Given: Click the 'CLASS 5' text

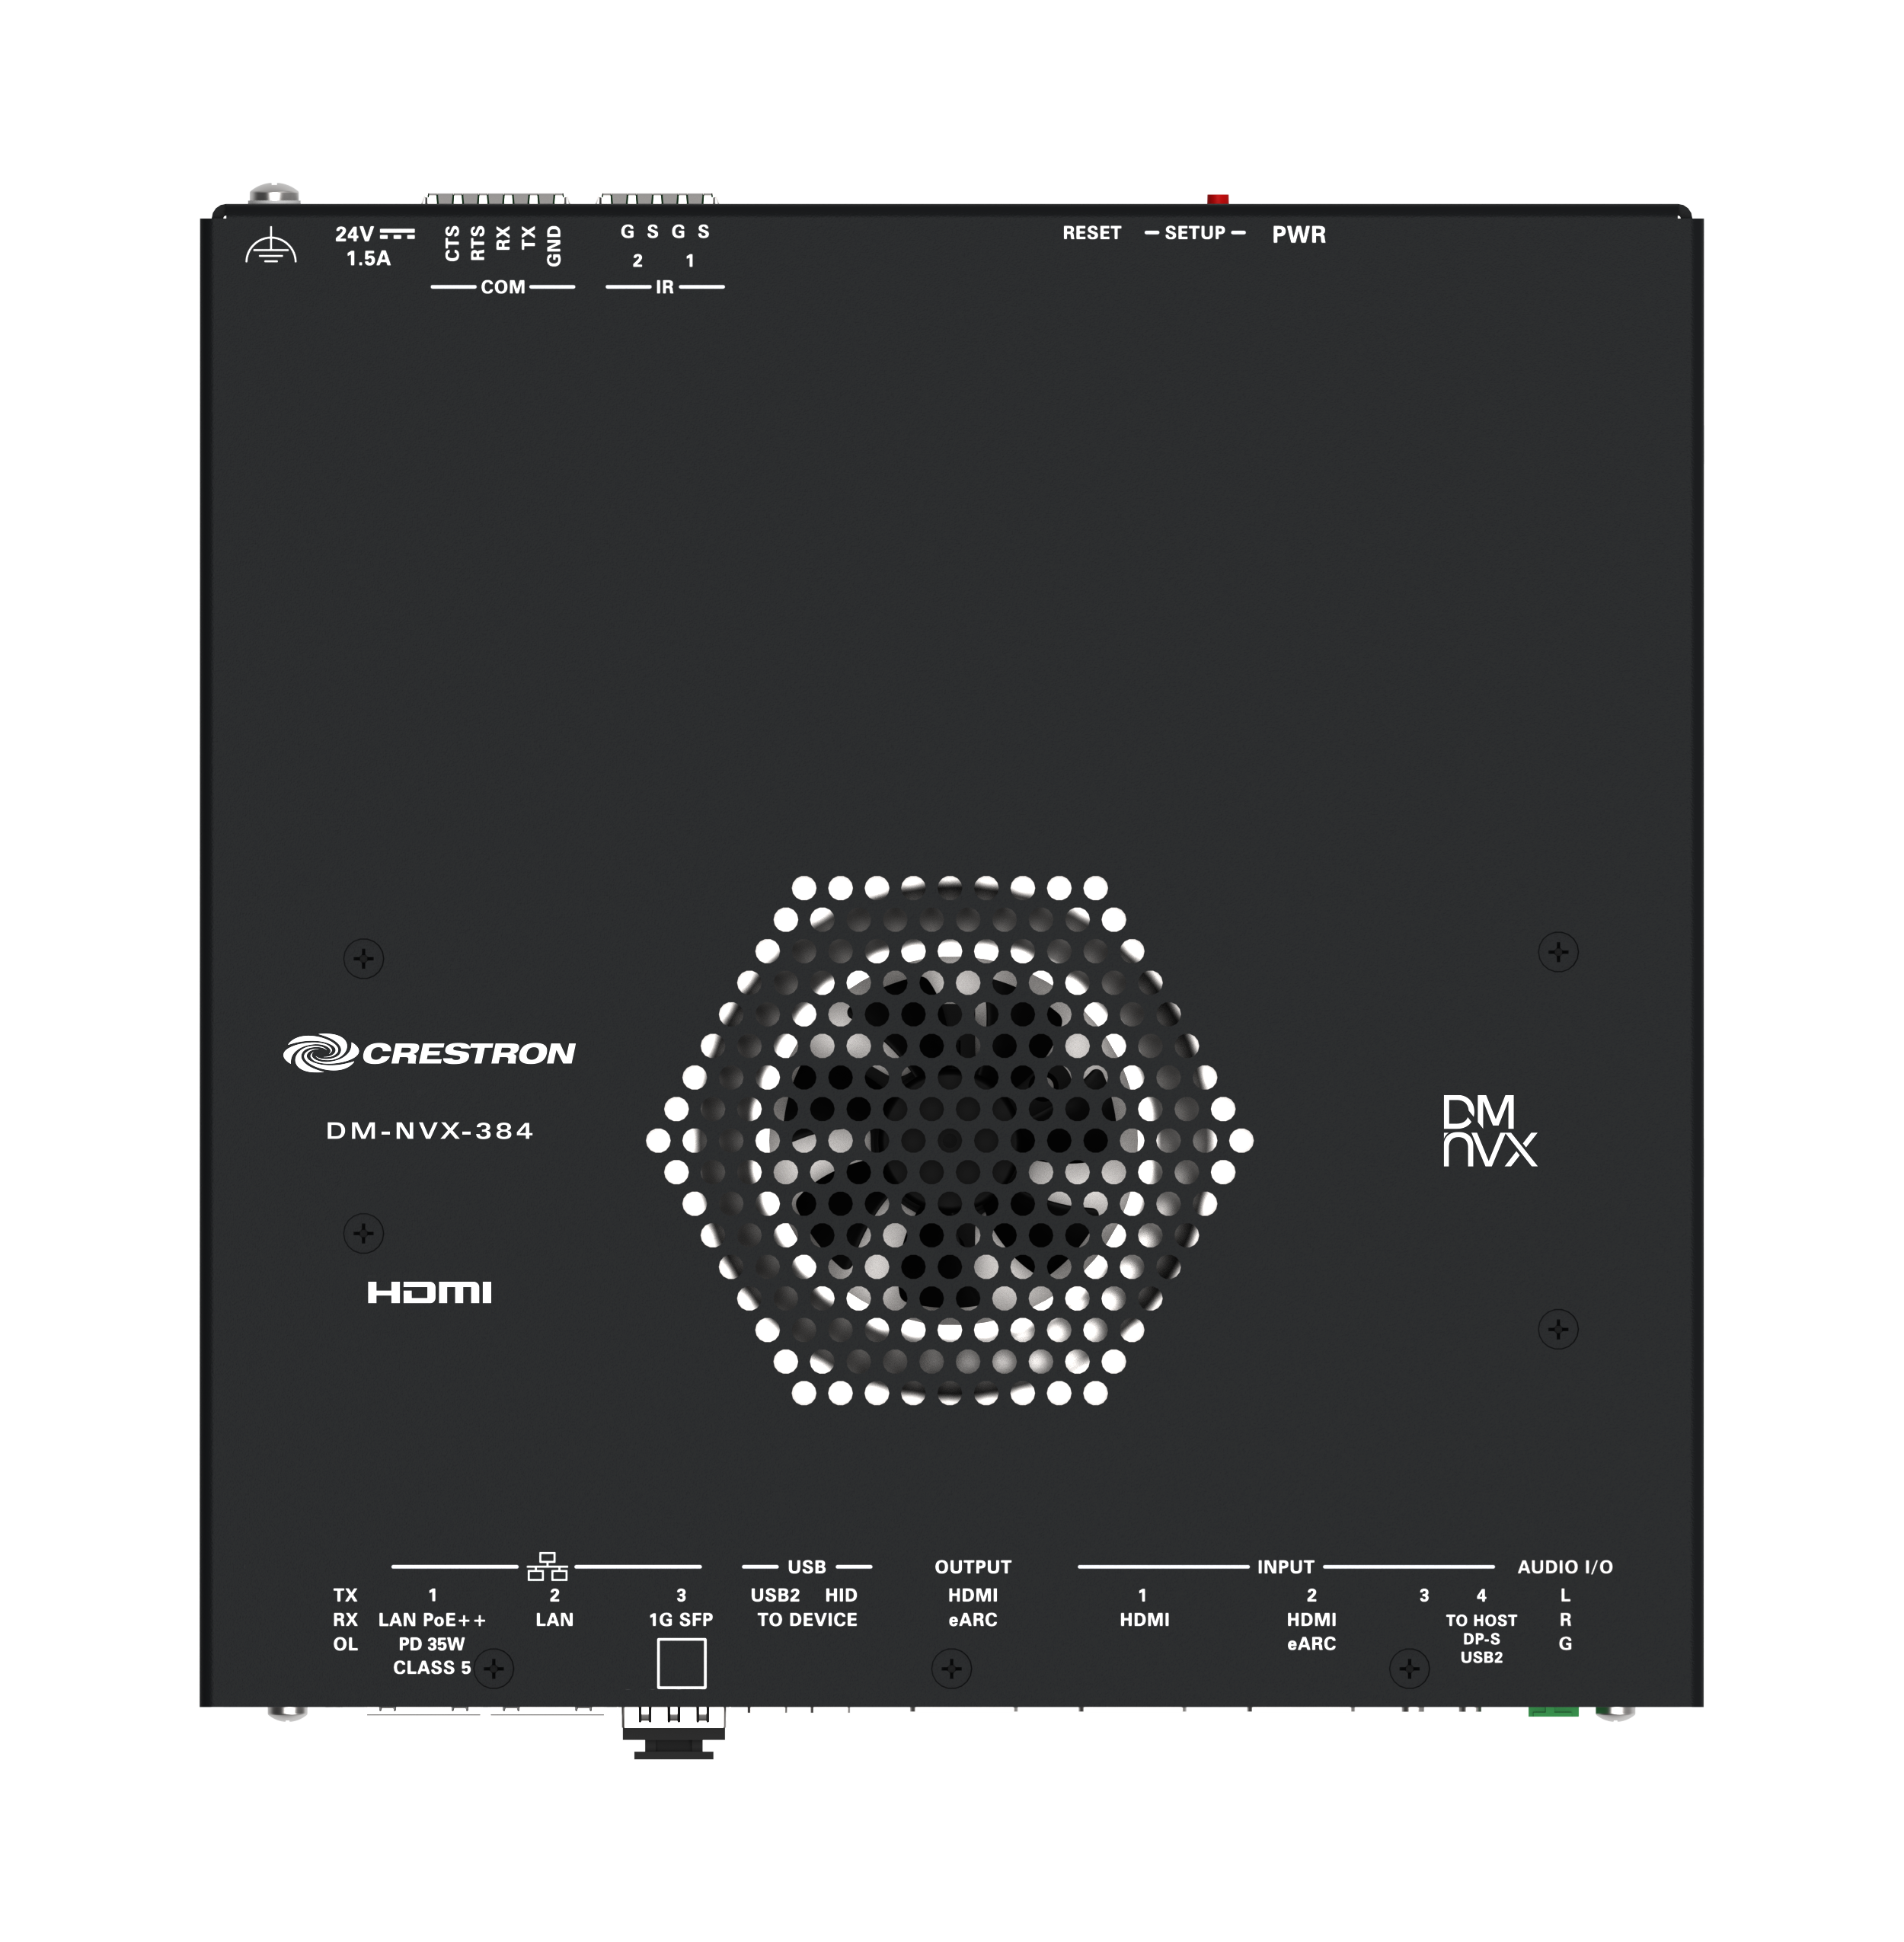Looking at the screenshot, I should [x=431, y=1668].
